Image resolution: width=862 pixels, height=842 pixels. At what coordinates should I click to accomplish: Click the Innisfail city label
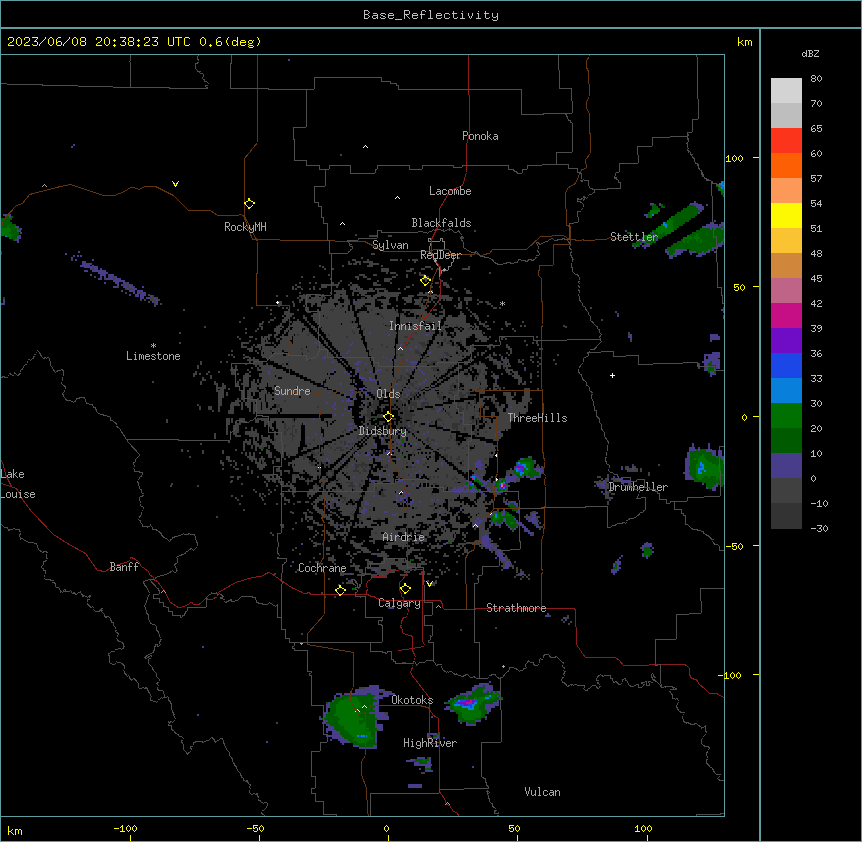(x=415, y=326)
